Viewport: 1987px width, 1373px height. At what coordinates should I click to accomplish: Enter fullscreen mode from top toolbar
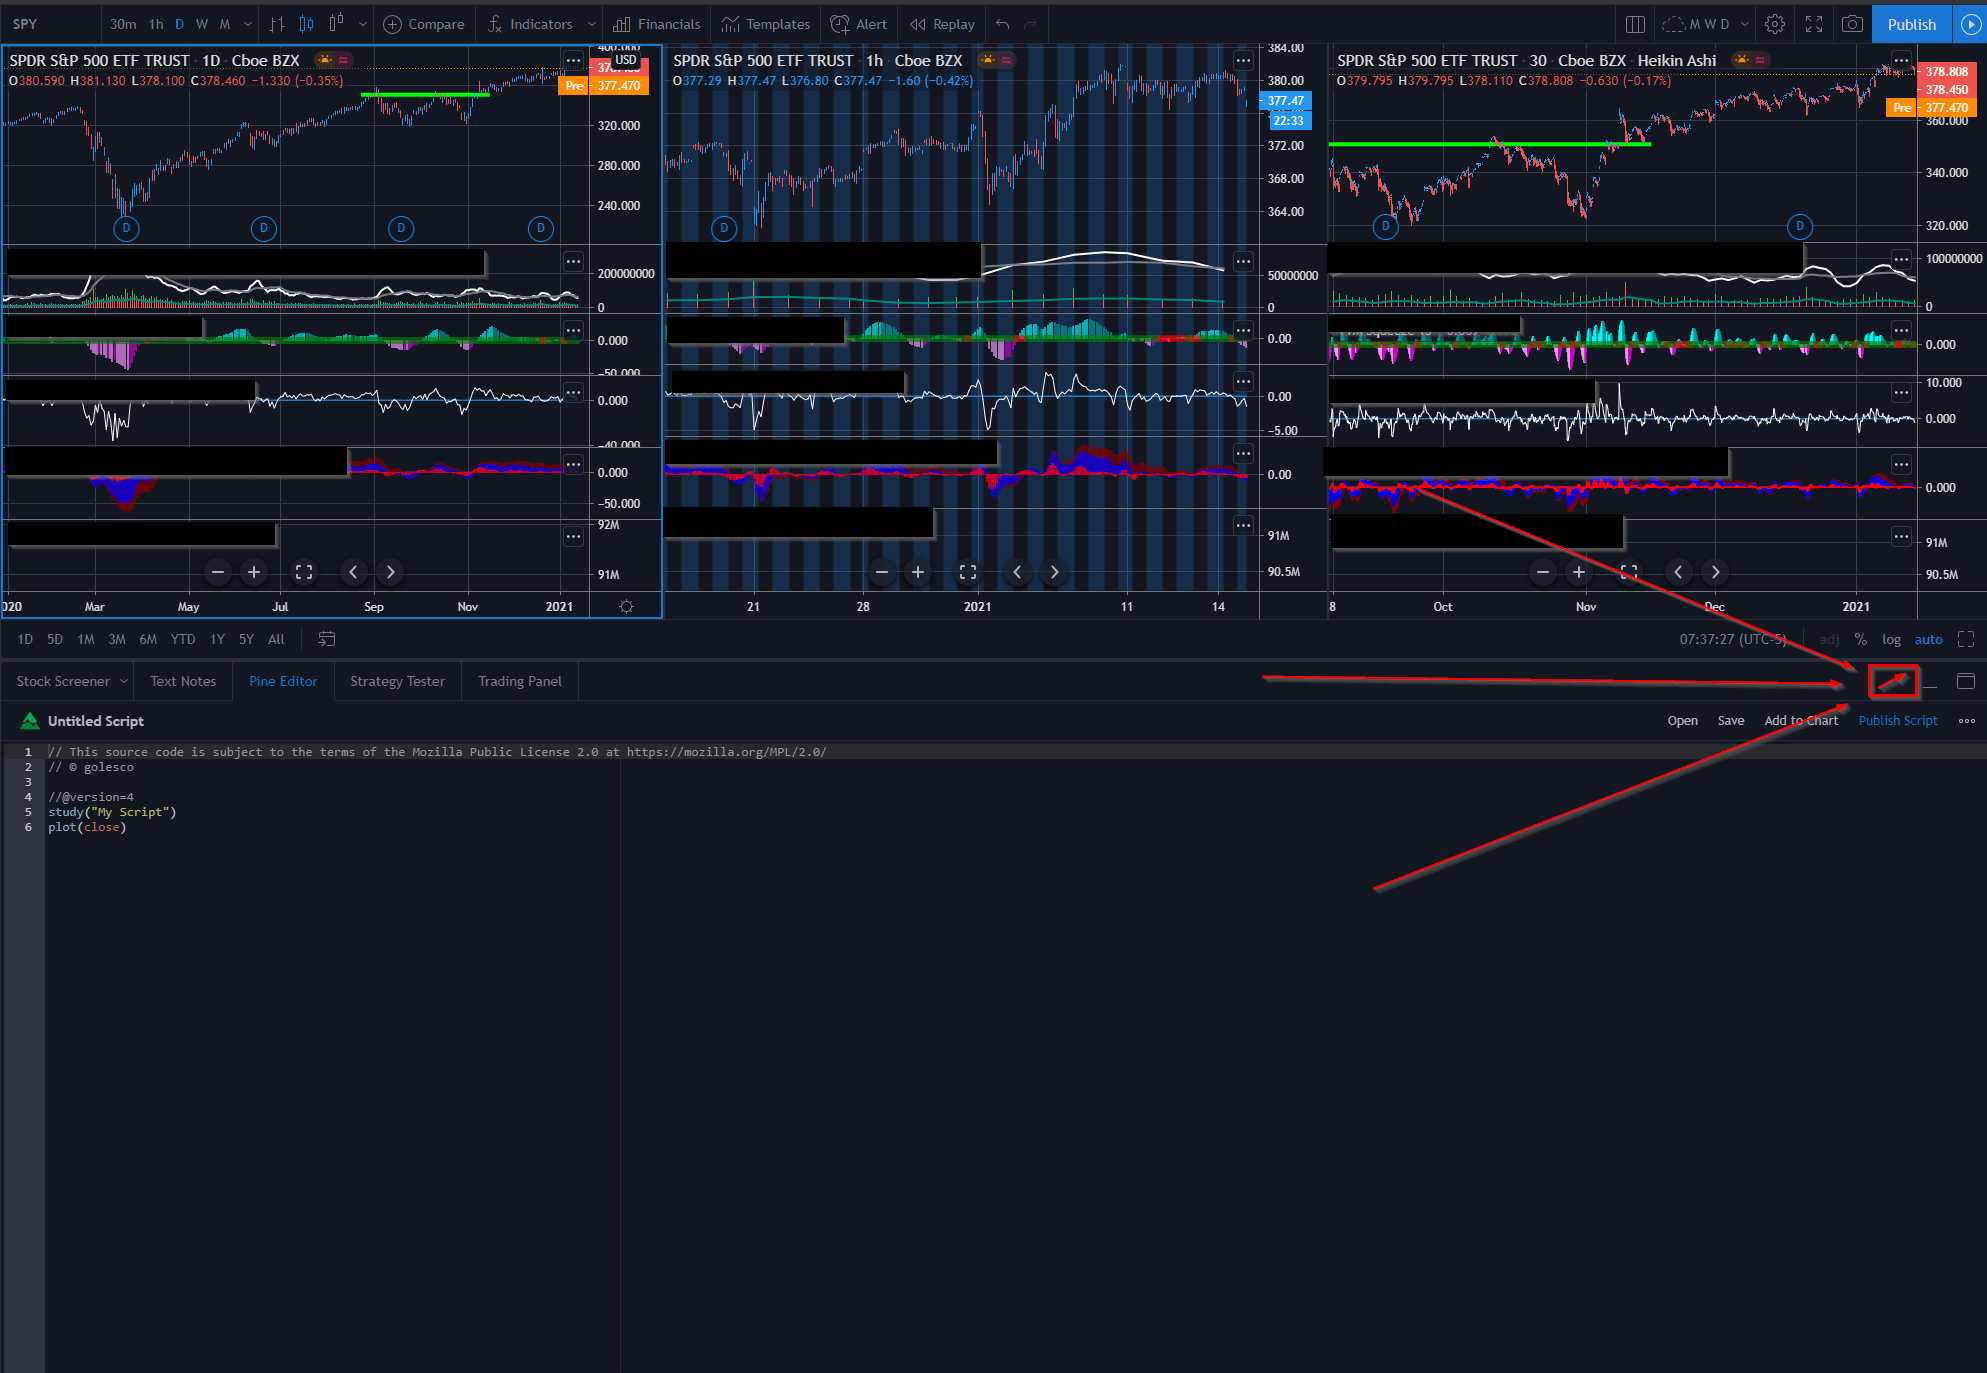point(1814,24)
